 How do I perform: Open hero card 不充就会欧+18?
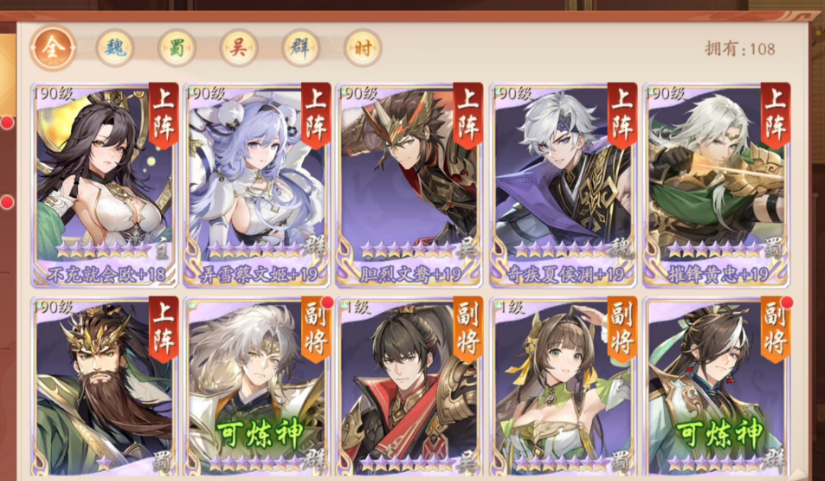pos(104,185)
